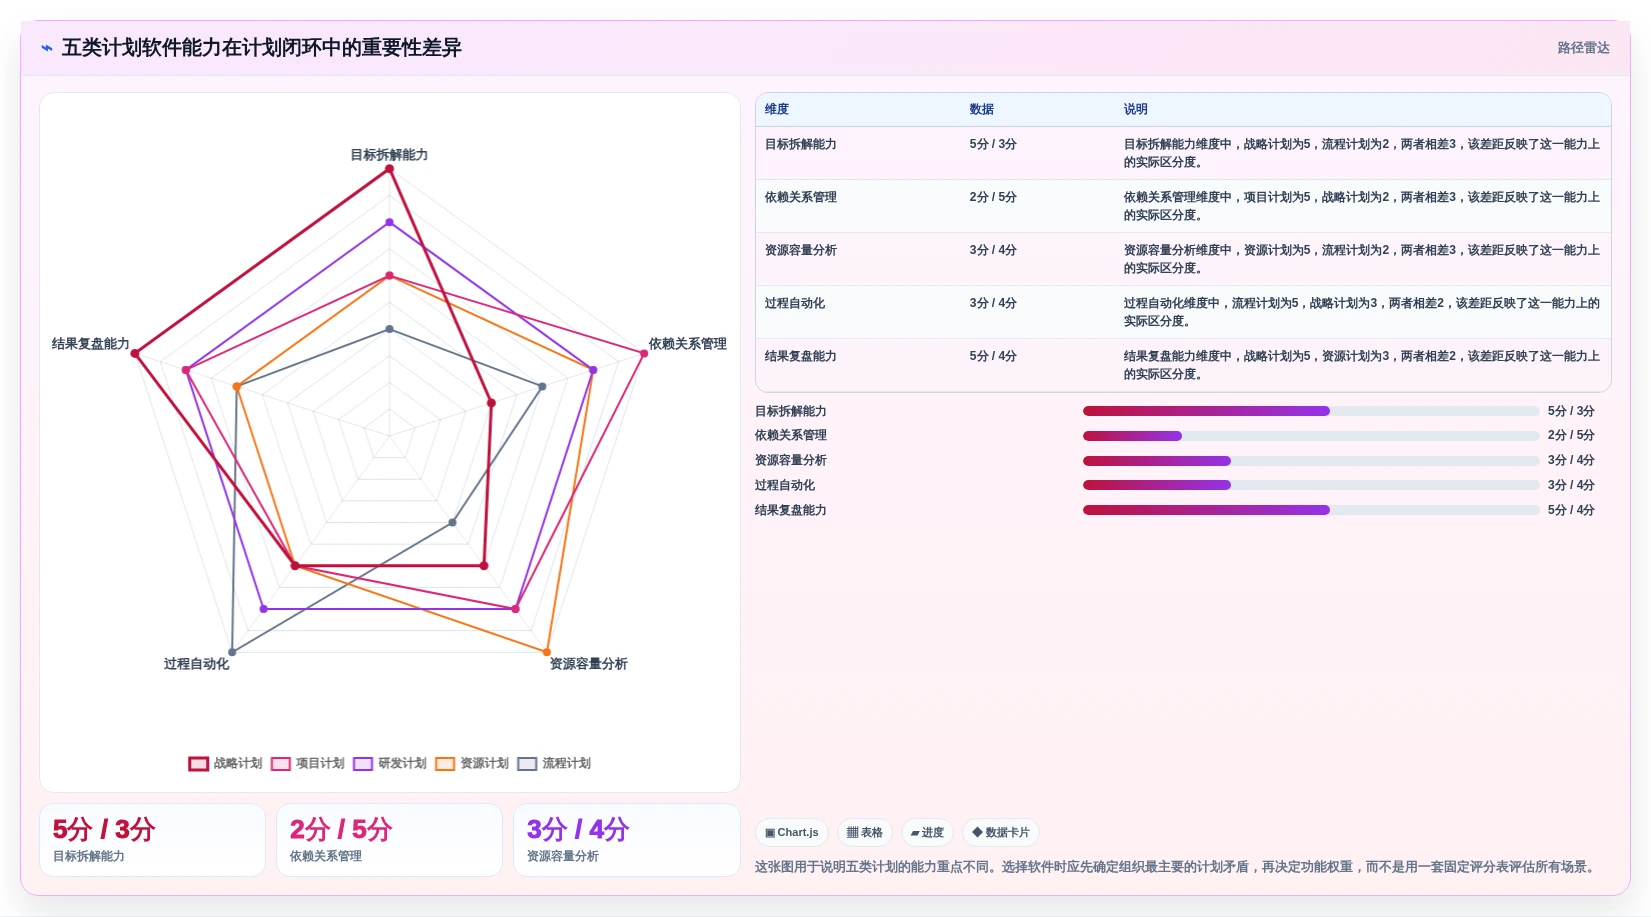Click the 路径雷达 label in the header

1583,48
